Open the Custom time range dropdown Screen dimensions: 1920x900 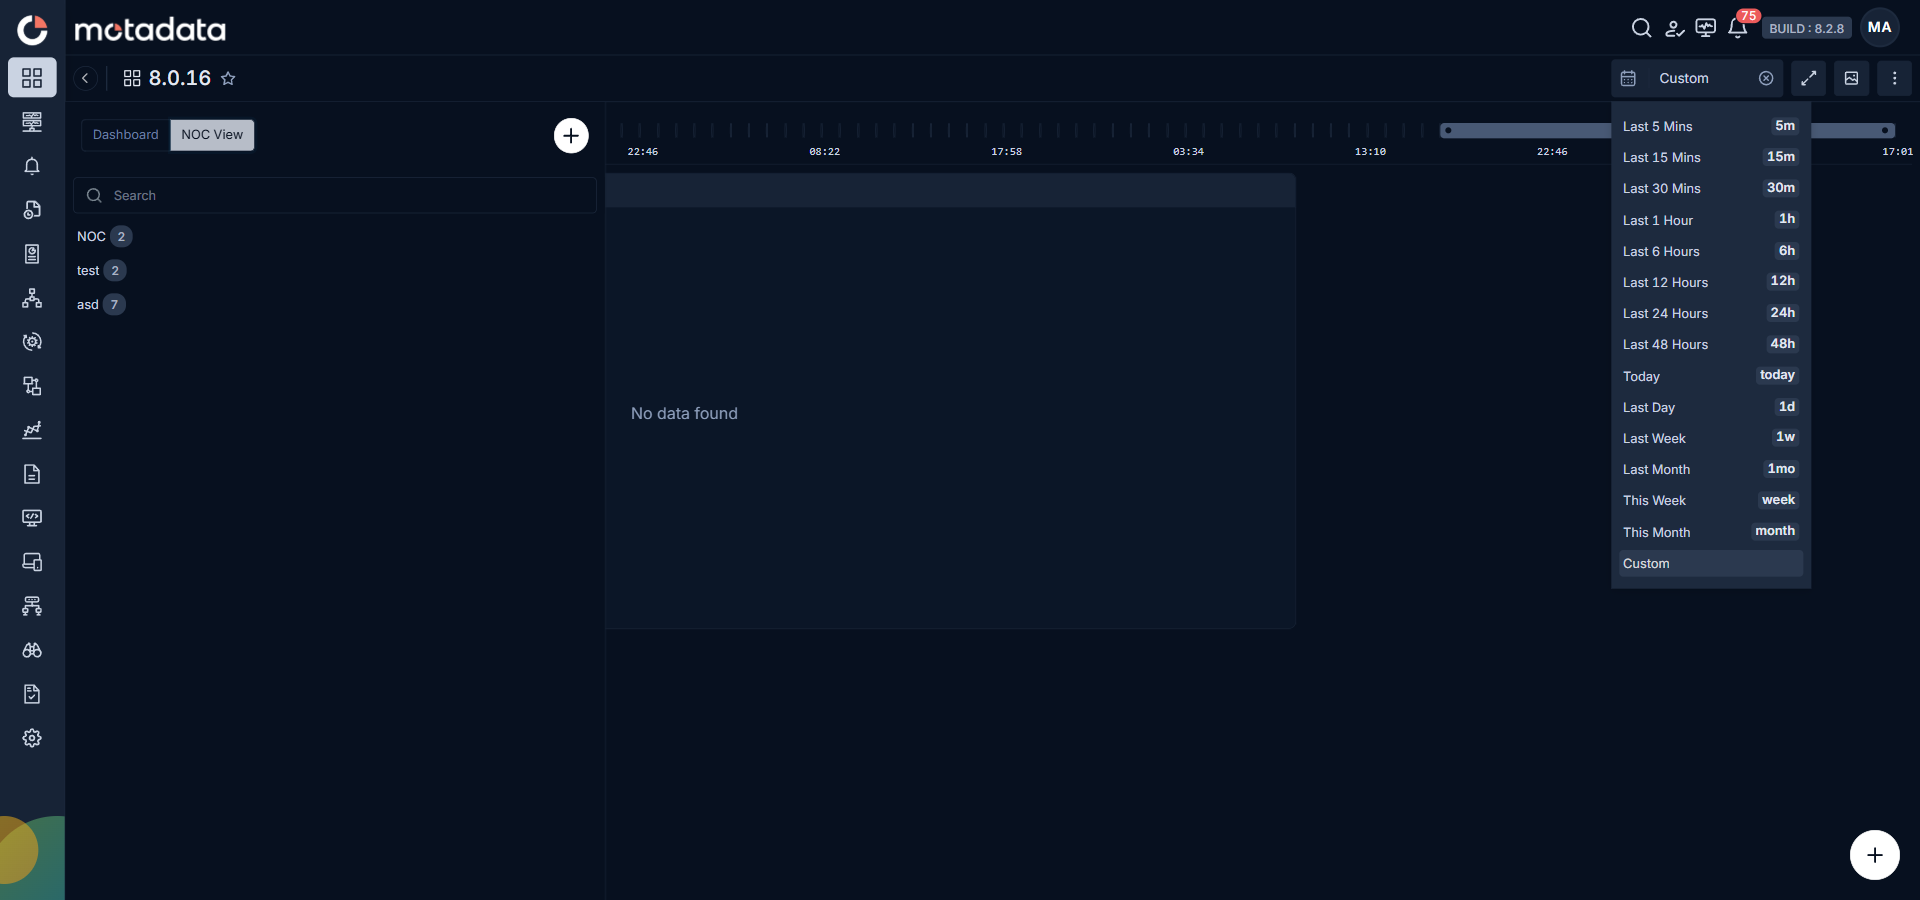1697,78
